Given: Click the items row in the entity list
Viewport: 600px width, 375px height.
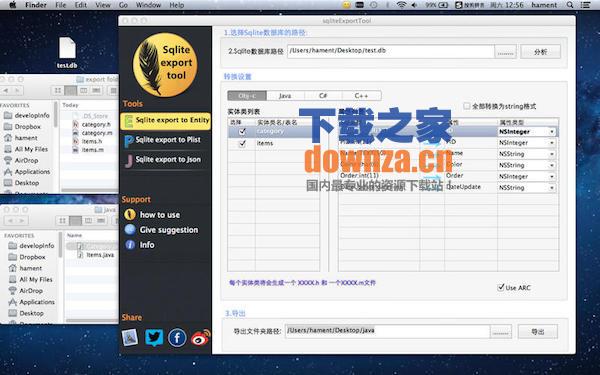Looking at the screenshot, I should (274, 143).
